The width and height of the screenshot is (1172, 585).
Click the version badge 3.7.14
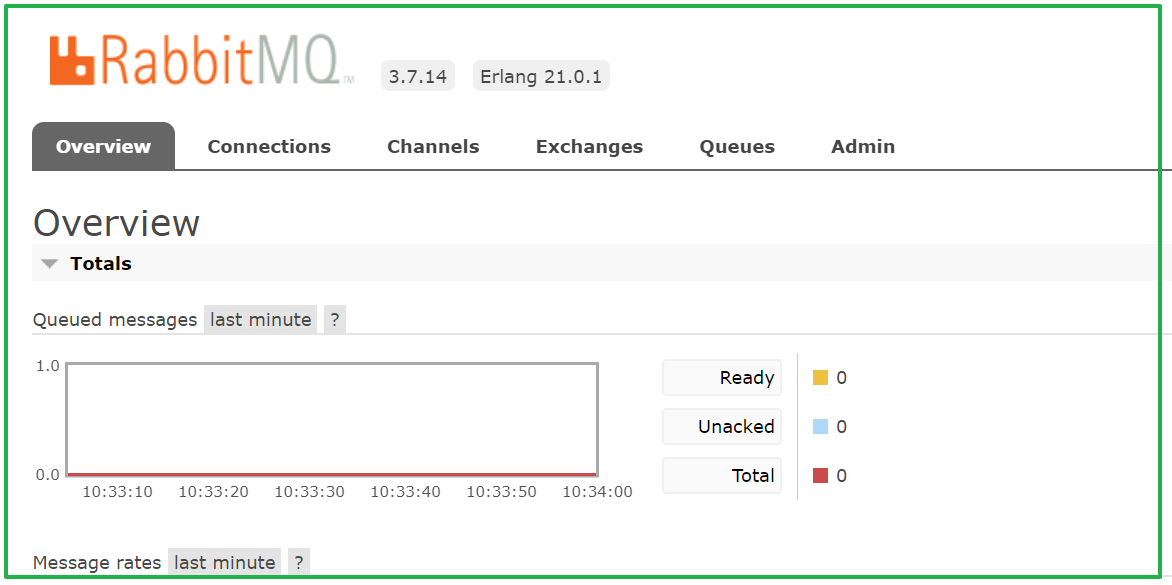[418, 77]
